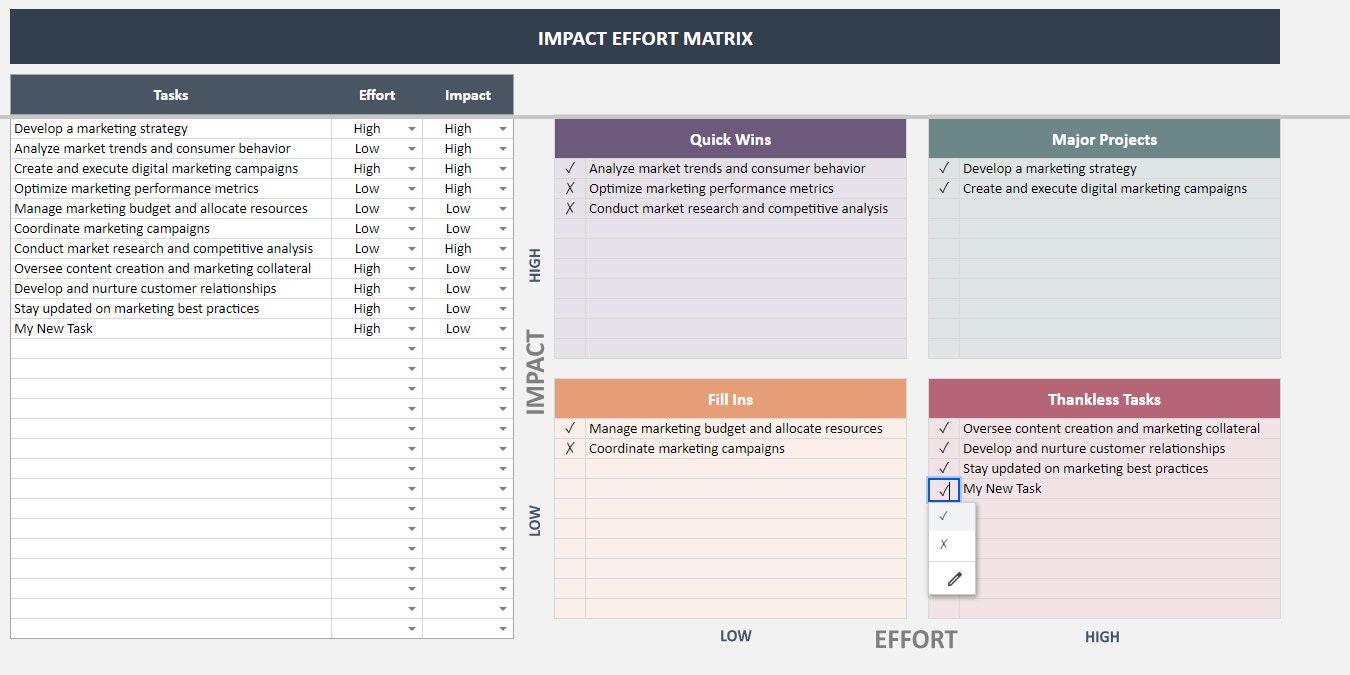Click the checkmark beside Stay updated on marketing best practices

[944, 468]
